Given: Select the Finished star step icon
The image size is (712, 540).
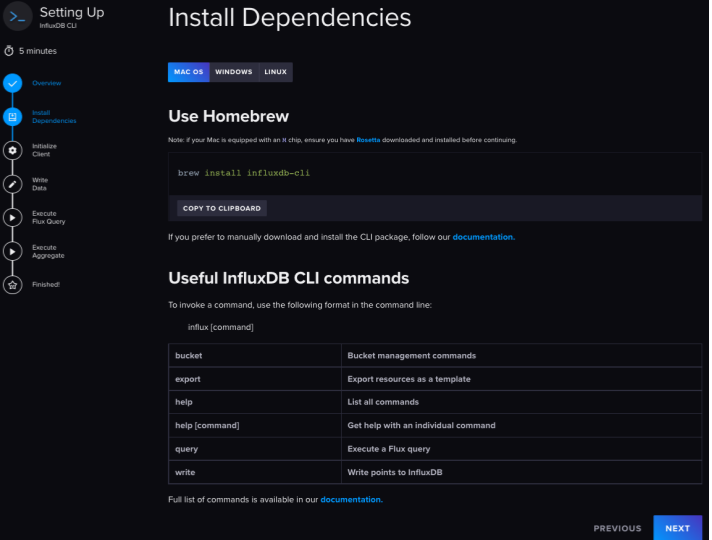Looking at the screenshot, I should 13,285.
